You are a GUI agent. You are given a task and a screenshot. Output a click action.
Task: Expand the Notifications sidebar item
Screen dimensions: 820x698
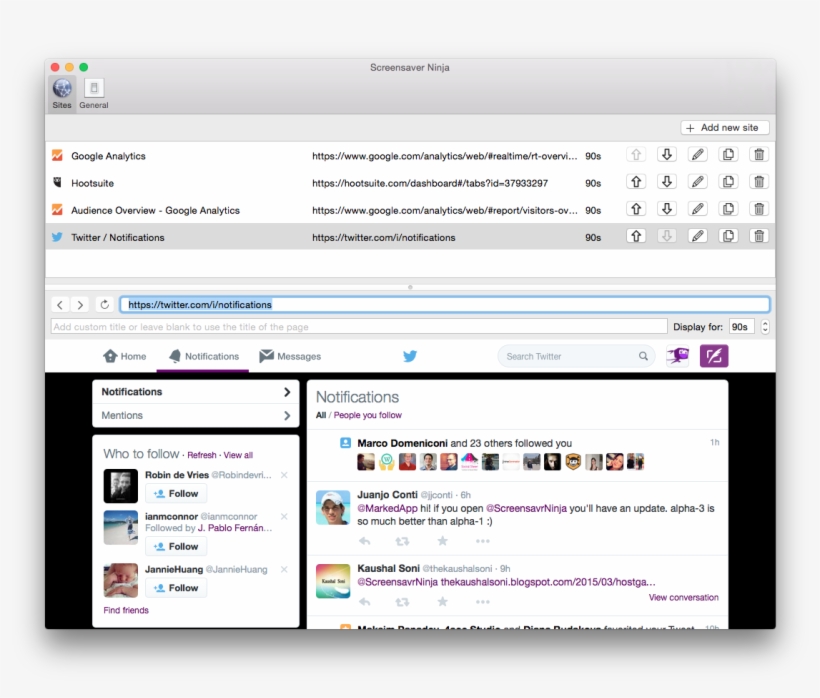point(196,392)
